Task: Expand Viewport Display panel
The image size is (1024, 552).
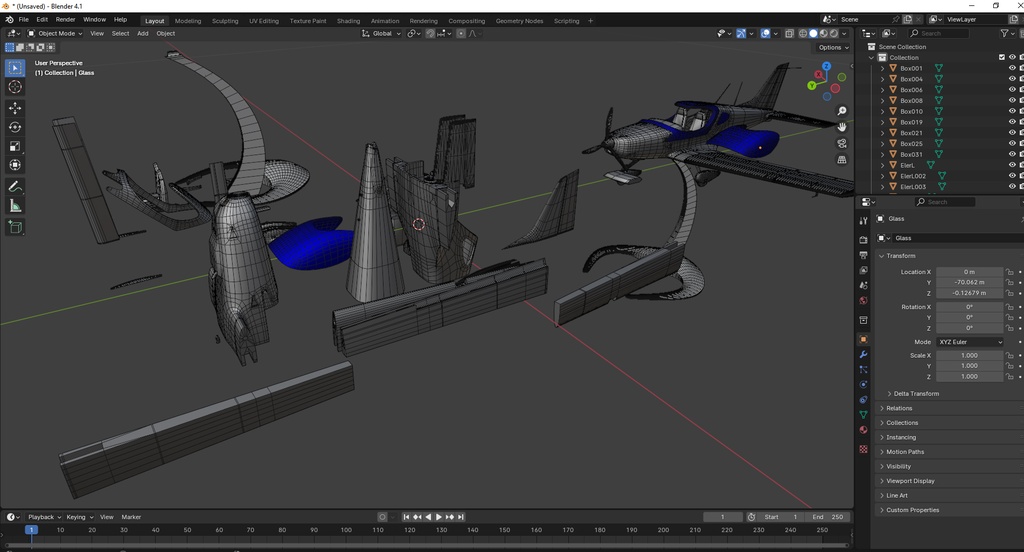Action: [910, 481]
